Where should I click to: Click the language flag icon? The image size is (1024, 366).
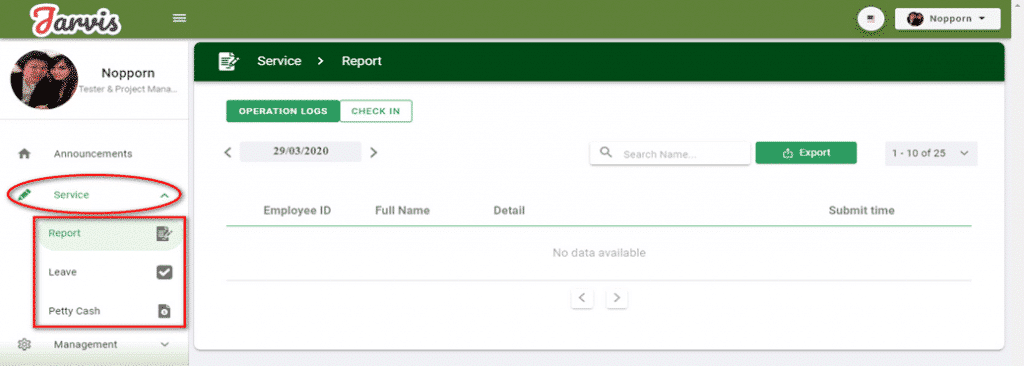[871, 19]
